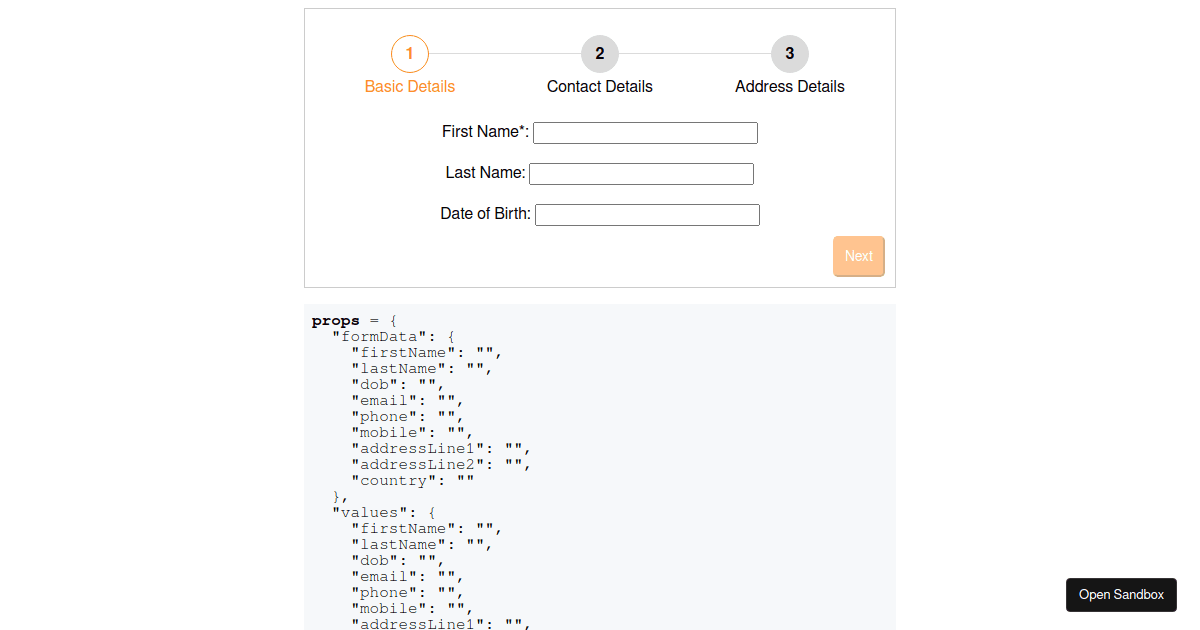Click the connector line between steps 1 and 2

click(x=505, y=54)
